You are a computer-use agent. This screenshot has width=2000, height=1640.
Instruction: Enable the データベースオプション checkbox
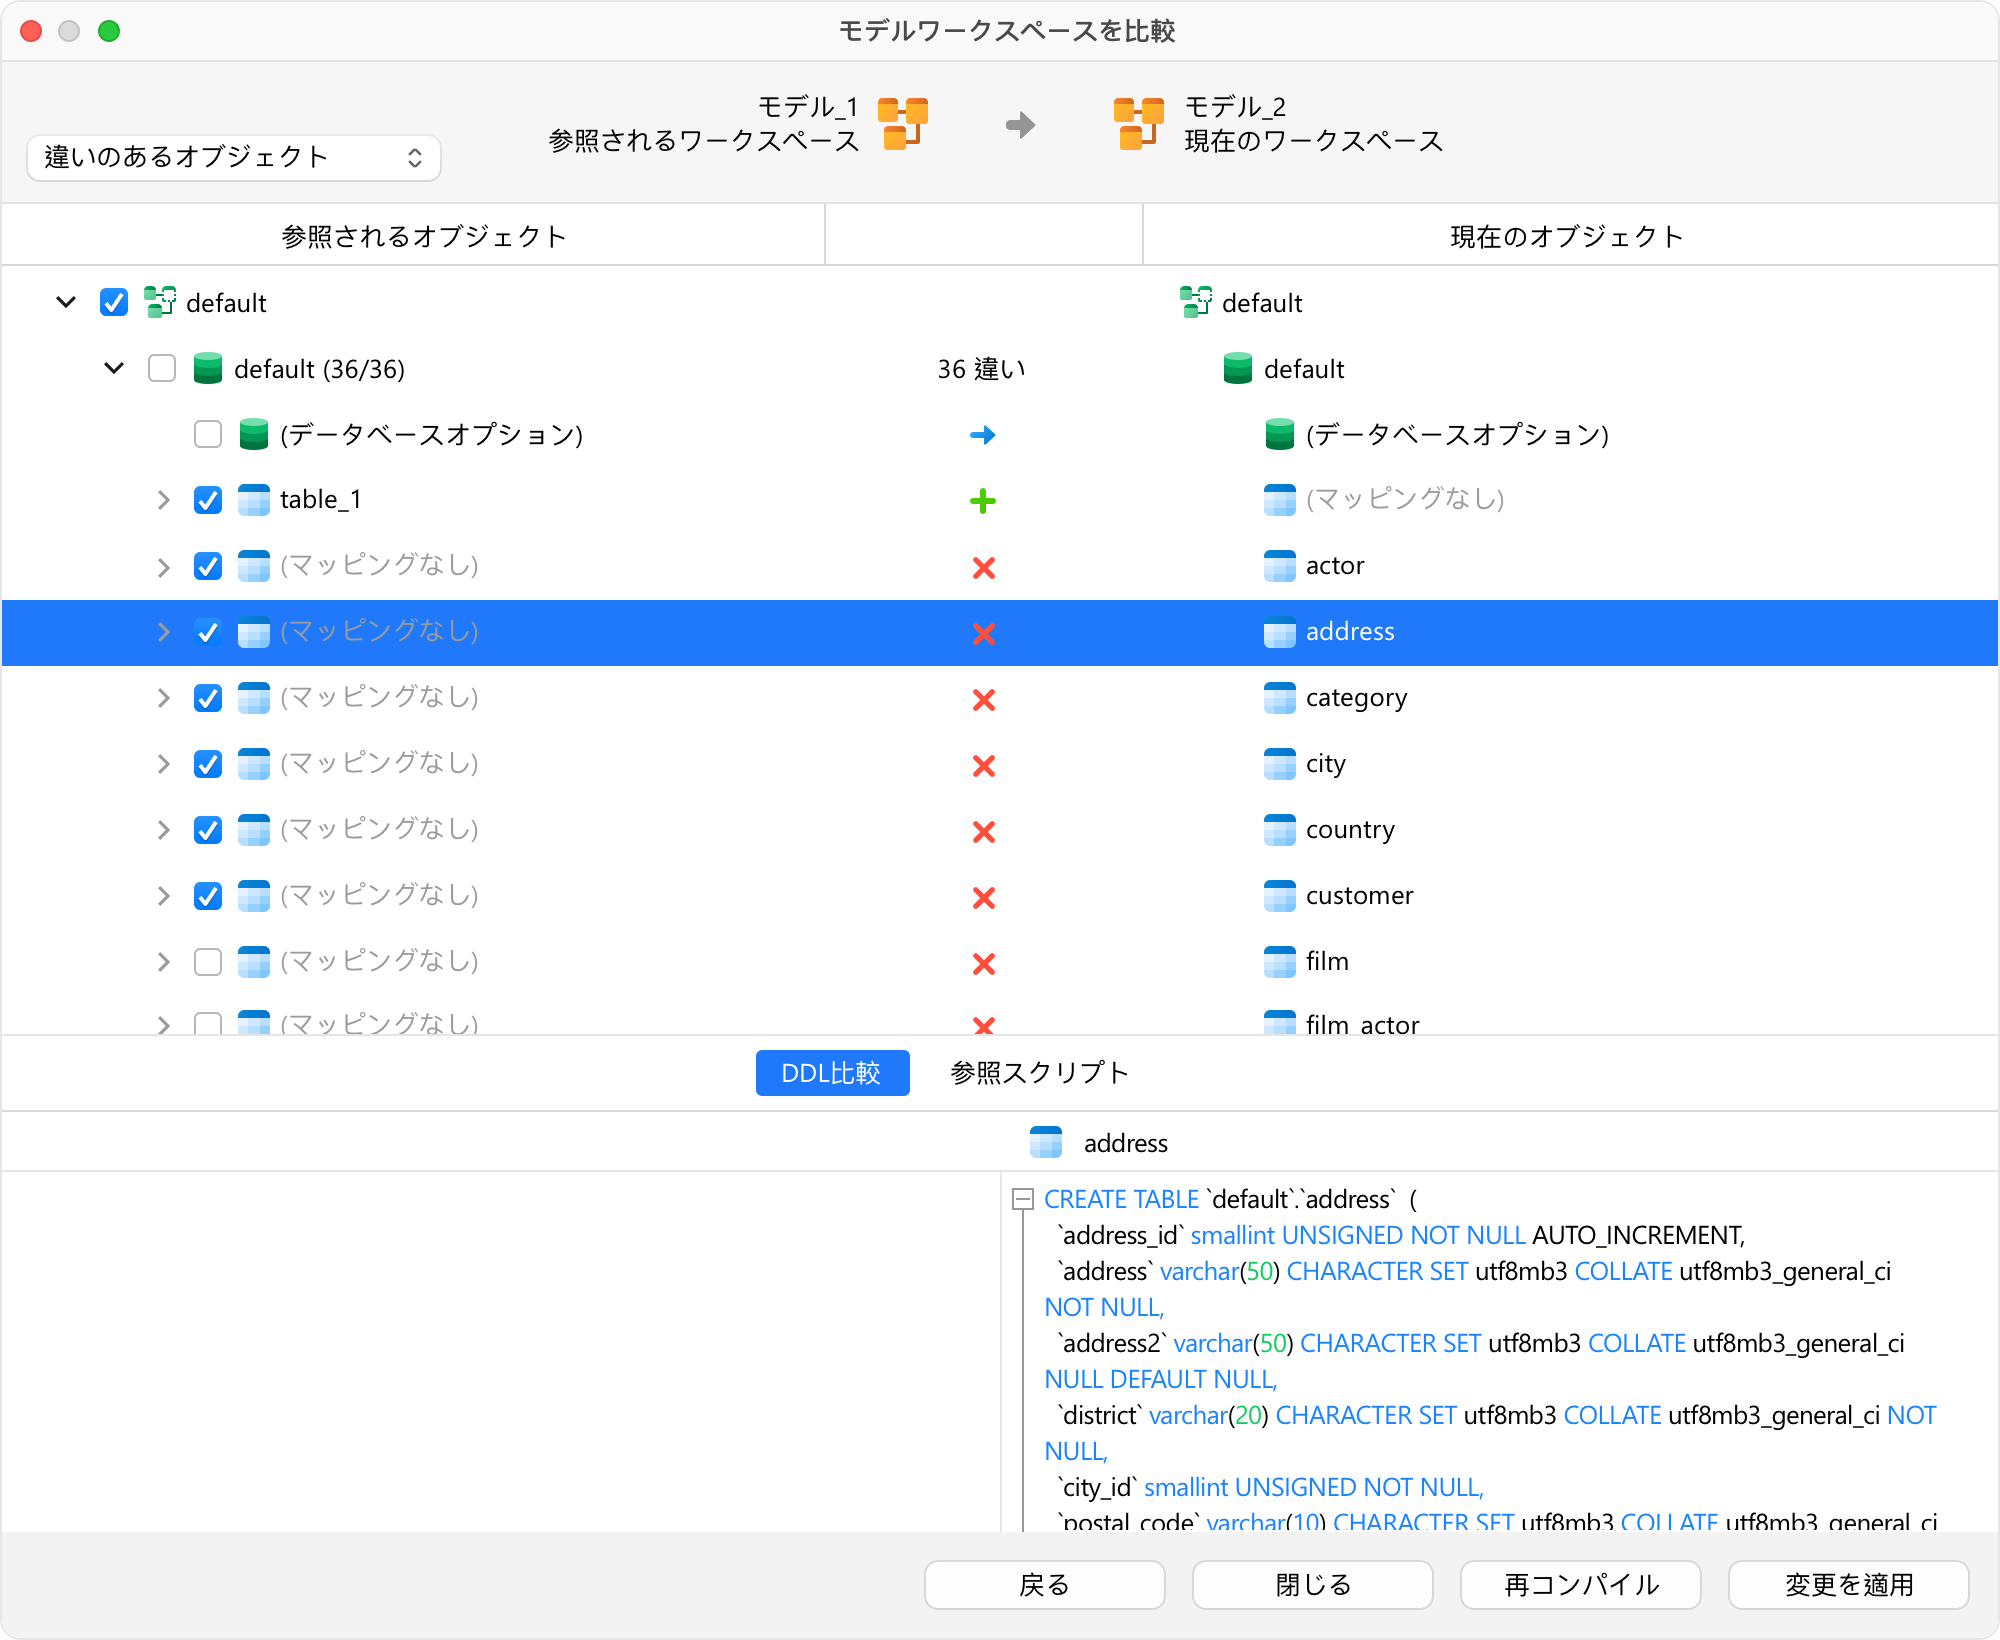208,434
